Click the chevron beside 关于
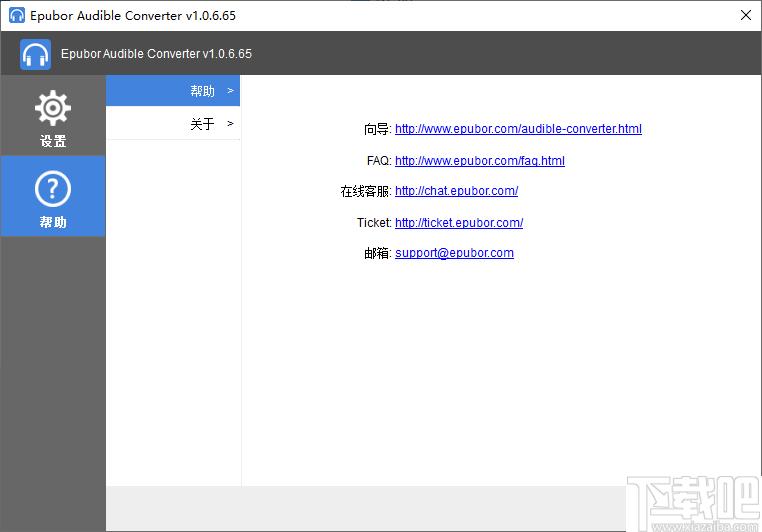Screen dimensions: 762x532 pos(230,123)
